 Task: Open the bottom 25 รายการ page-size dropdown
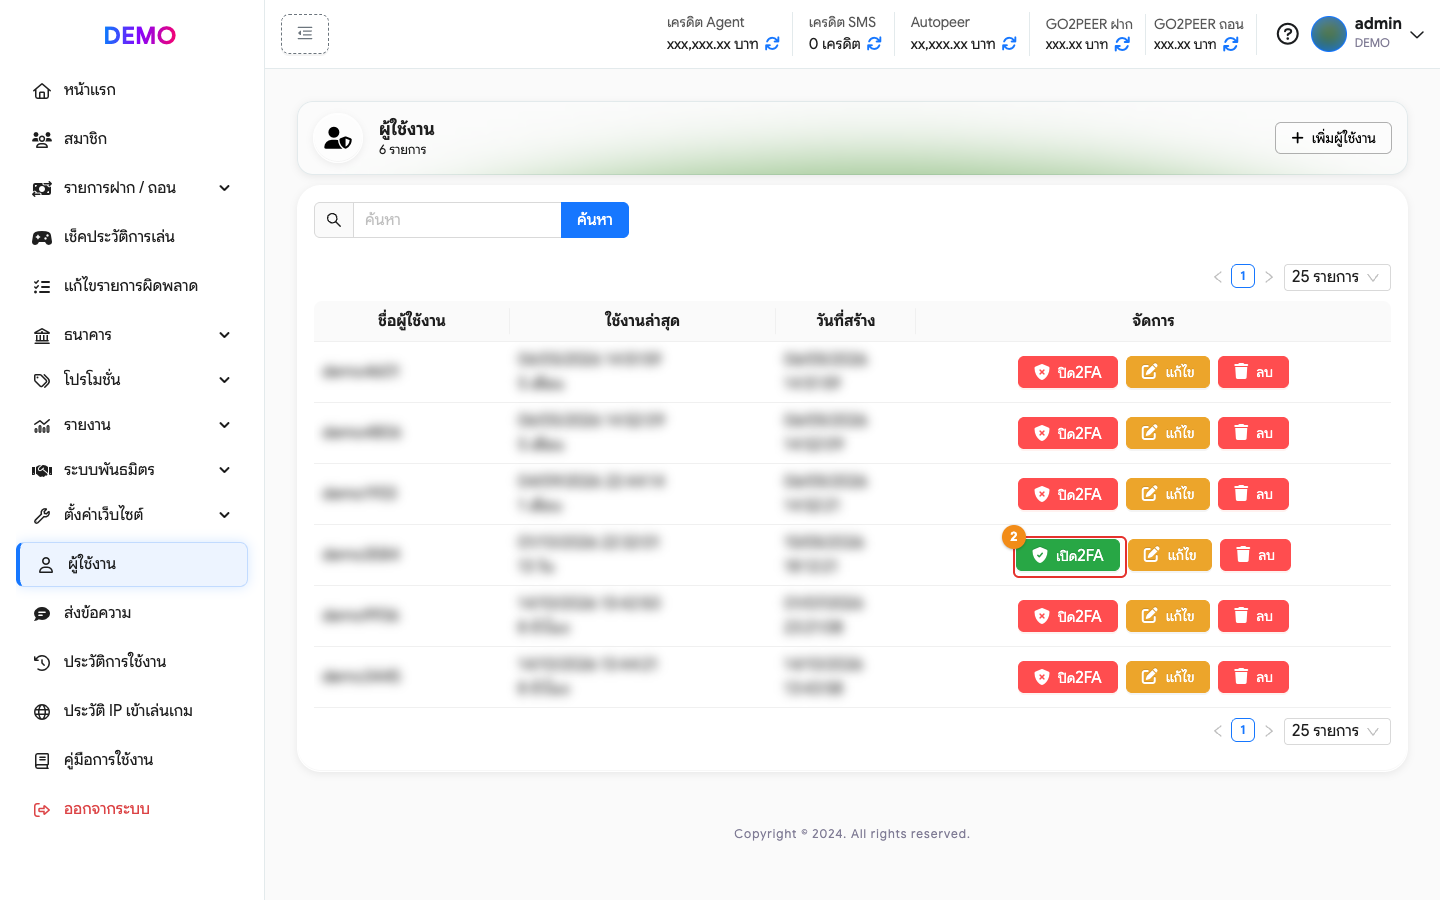click(x=1337, y=731)
